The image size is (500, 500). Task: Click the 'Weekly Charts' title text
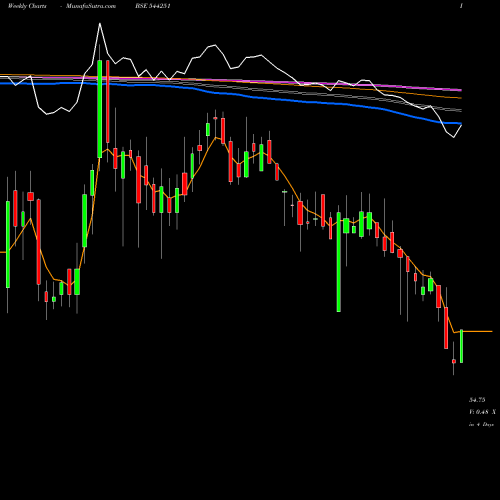click(x=27, y=6)
